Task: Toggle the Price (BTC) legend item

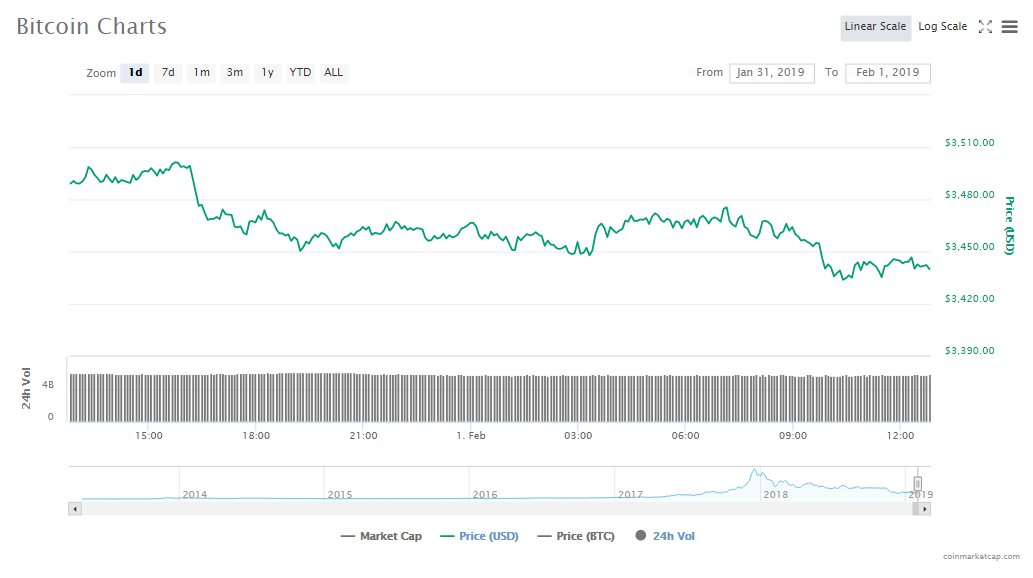Action: [x=578, y=536]
